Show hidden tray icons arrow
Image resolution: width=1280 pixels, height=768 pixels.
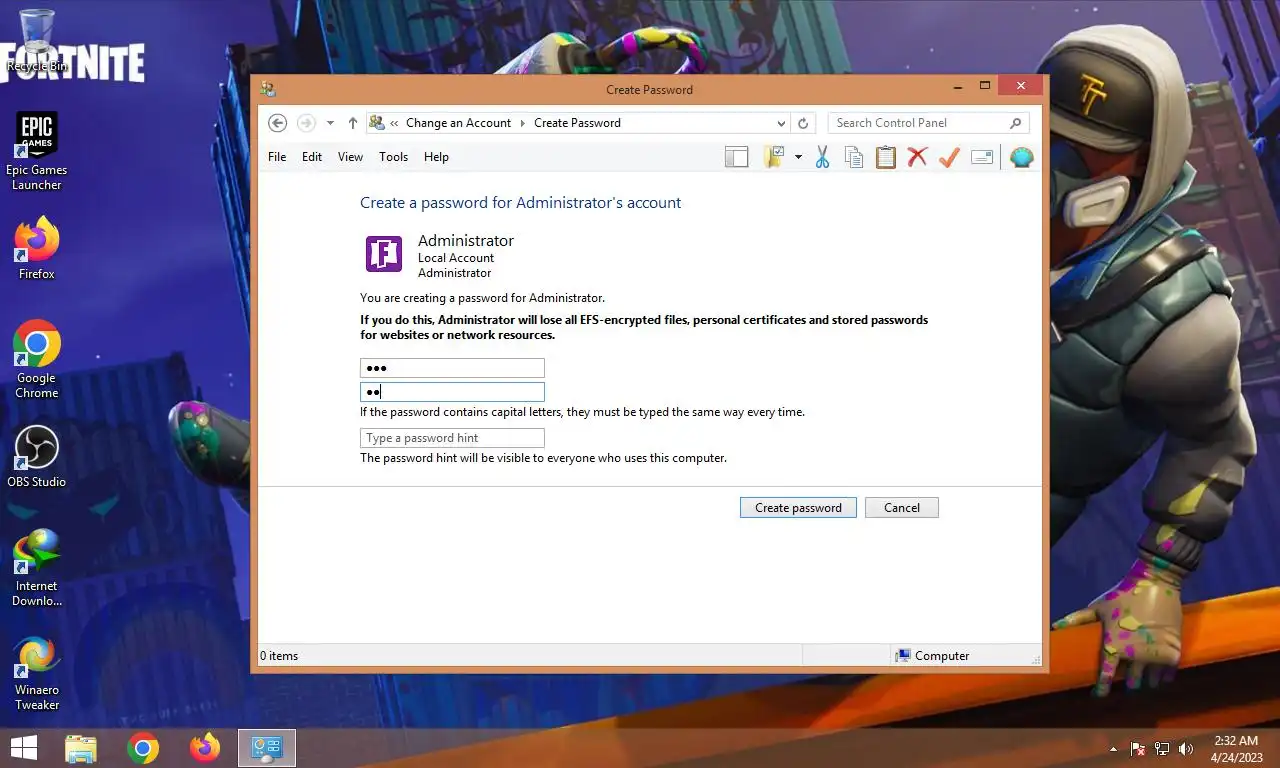[1113, 749]
